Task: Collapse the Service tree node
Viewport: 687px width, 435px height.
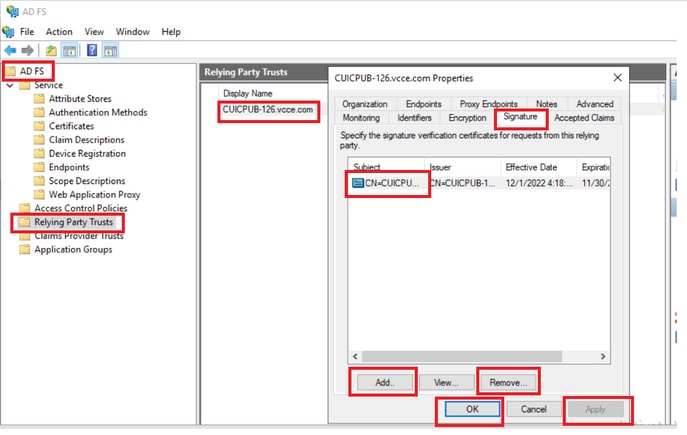Action: (x=10, y=85)
